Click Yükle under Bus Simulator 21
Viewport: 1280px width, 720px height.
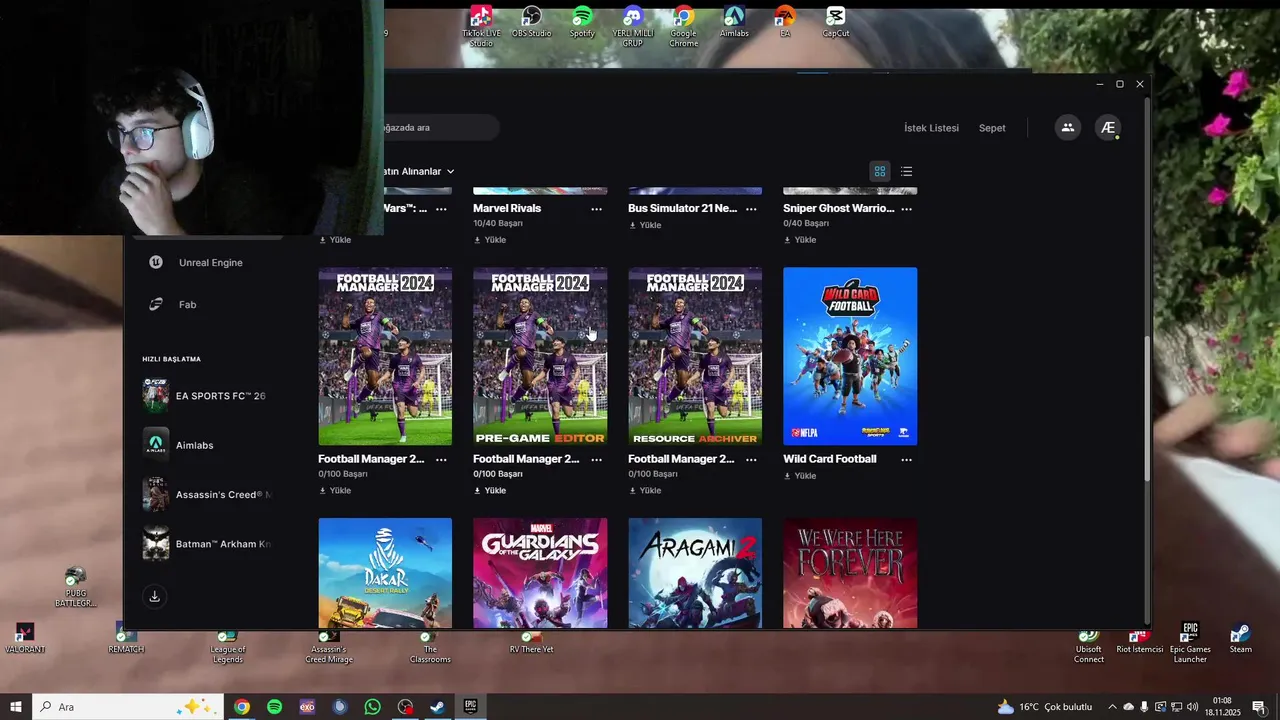click(645, 225)
